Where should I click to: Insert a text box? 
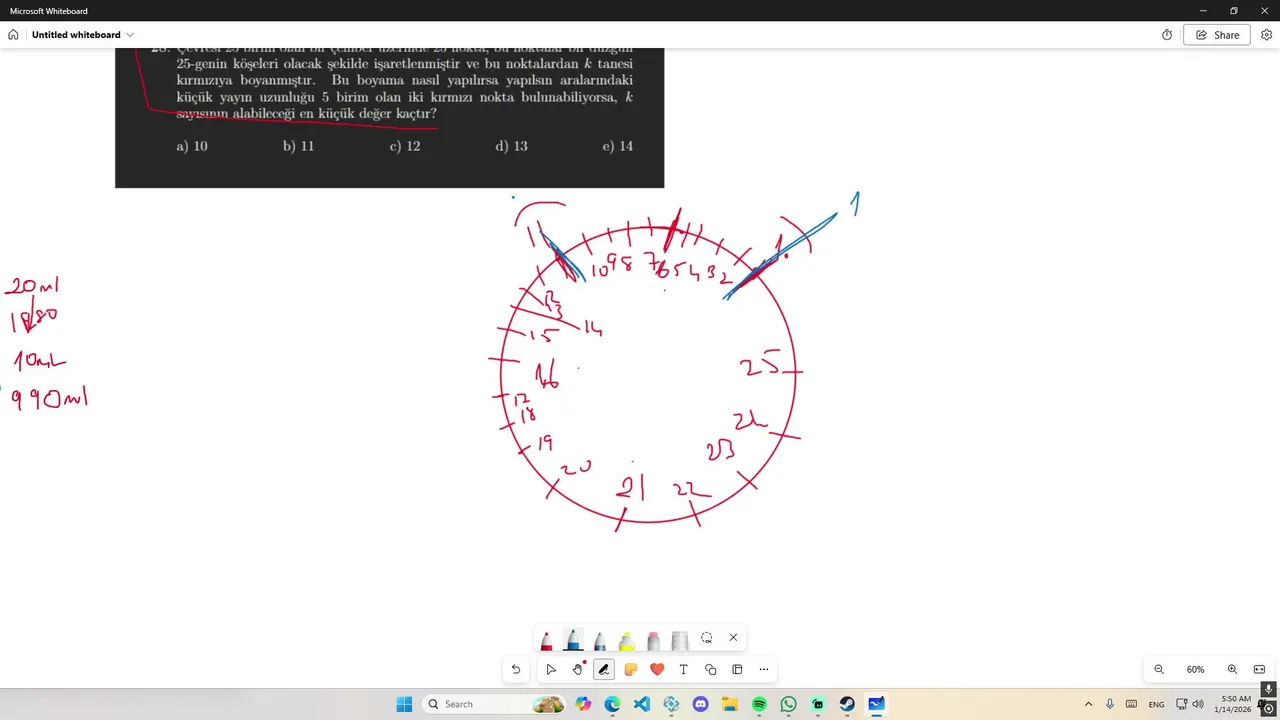click(x=684, y=670)
